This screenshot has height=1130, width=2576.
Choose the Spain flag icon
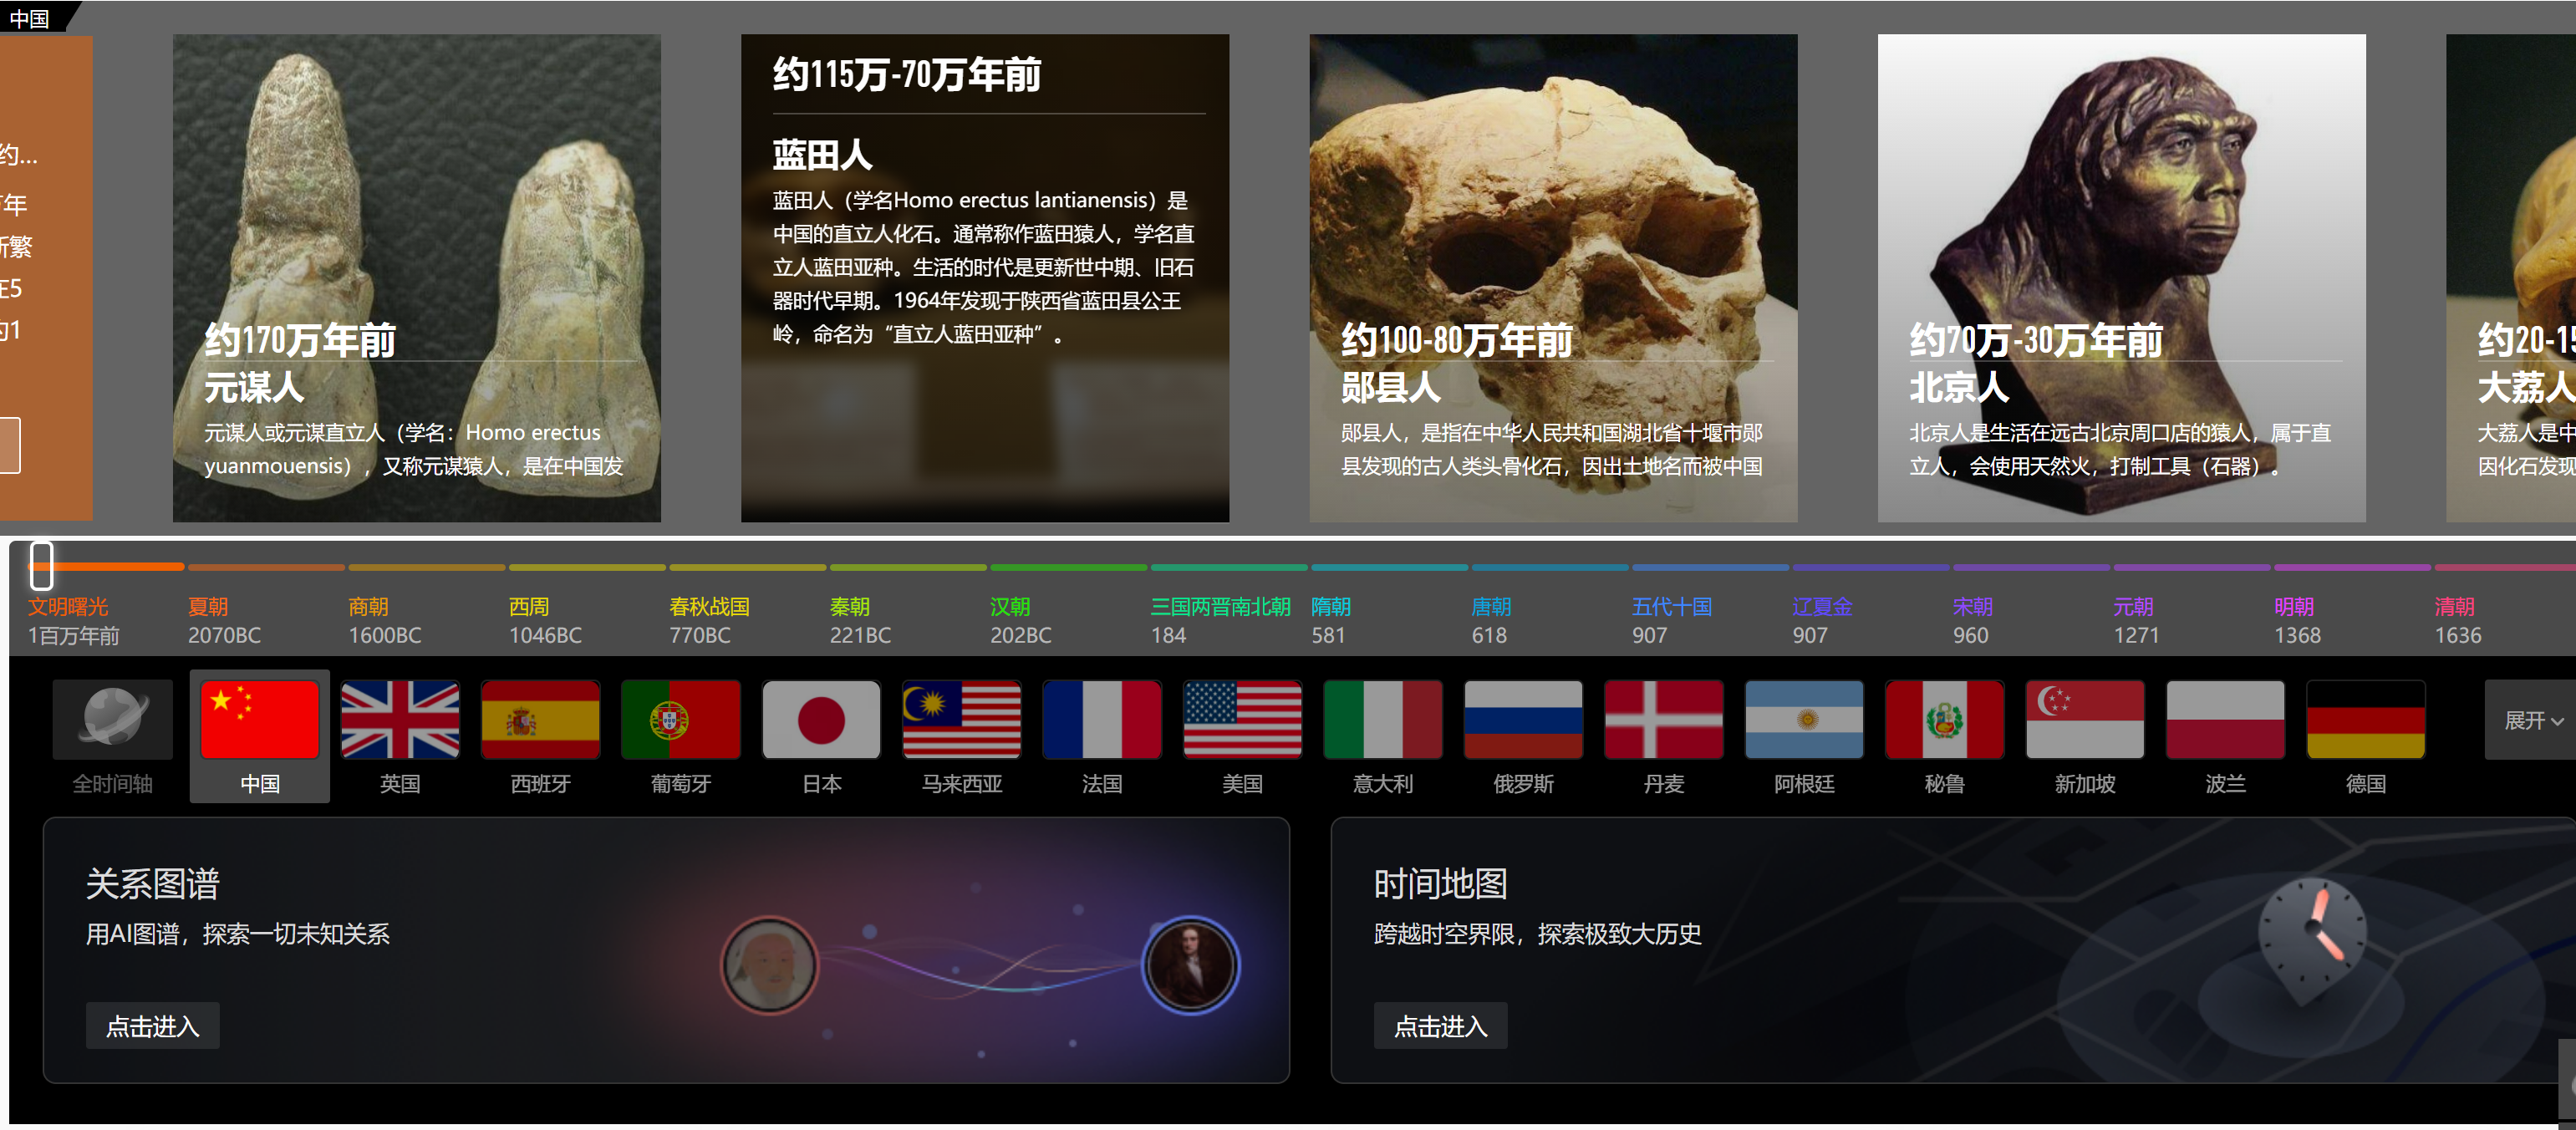point(540,720)
